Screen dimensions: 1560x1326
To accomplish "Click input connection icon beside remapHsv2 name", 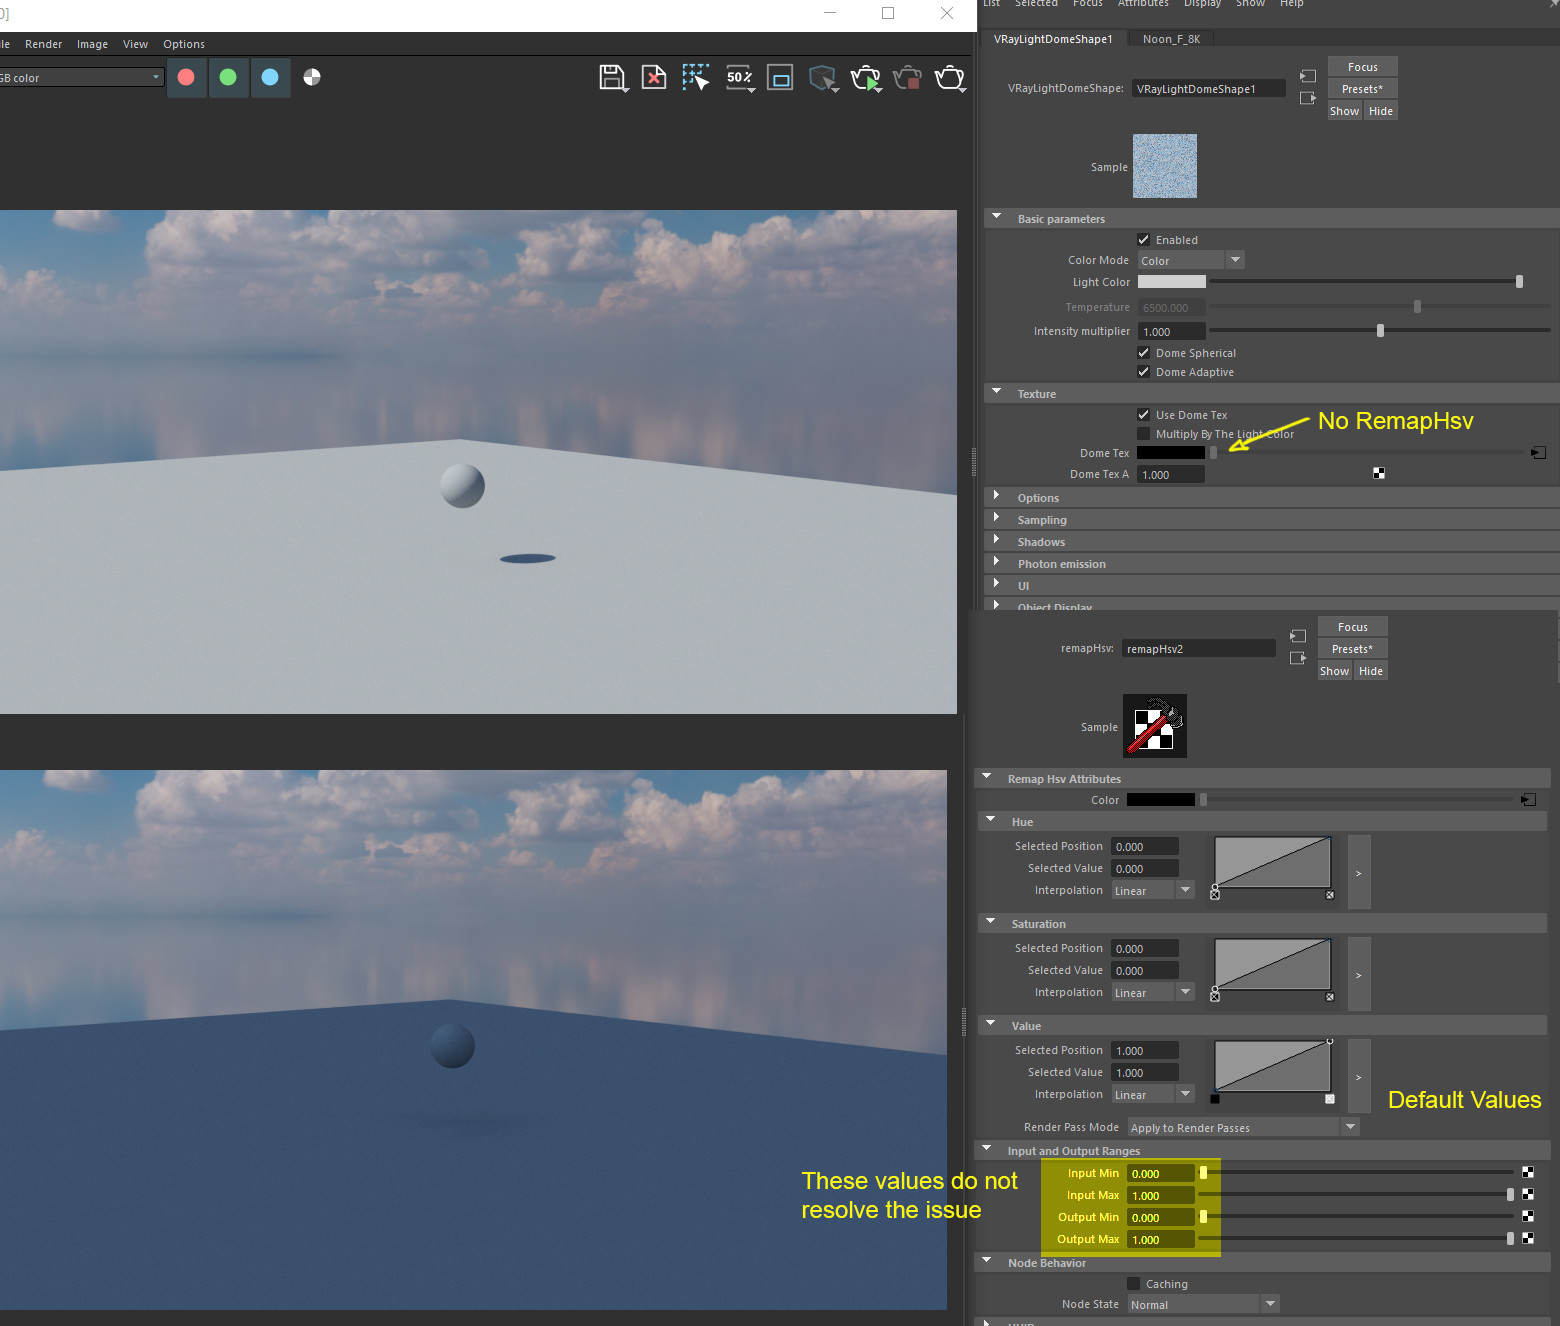I will coord(1298,636).
